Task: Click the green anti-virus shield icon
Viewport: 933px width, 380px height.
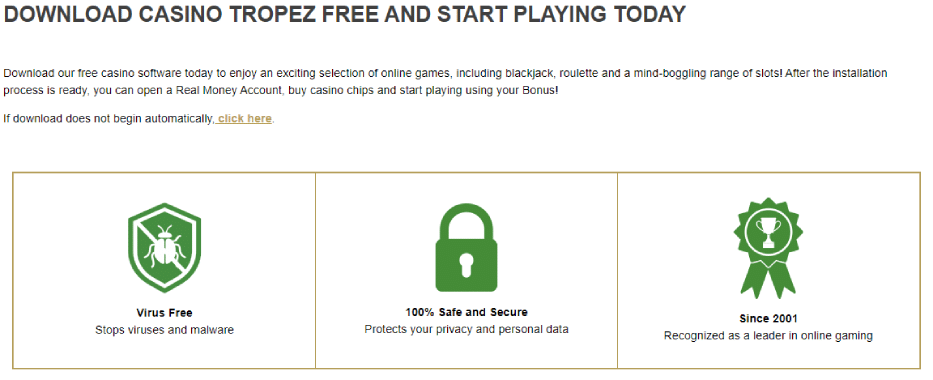Action: [x=164, y=248]
